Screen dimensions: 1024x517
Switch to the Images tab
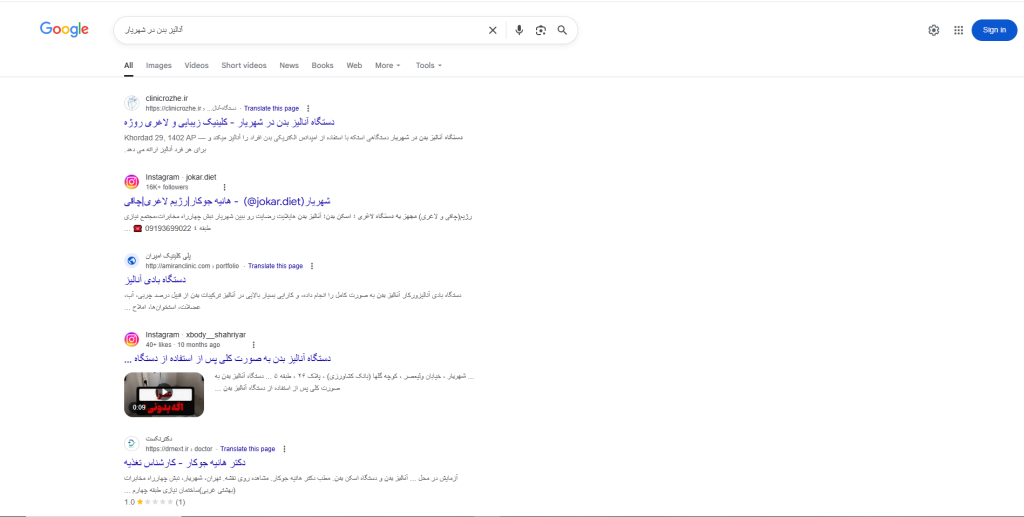point(159,65)
